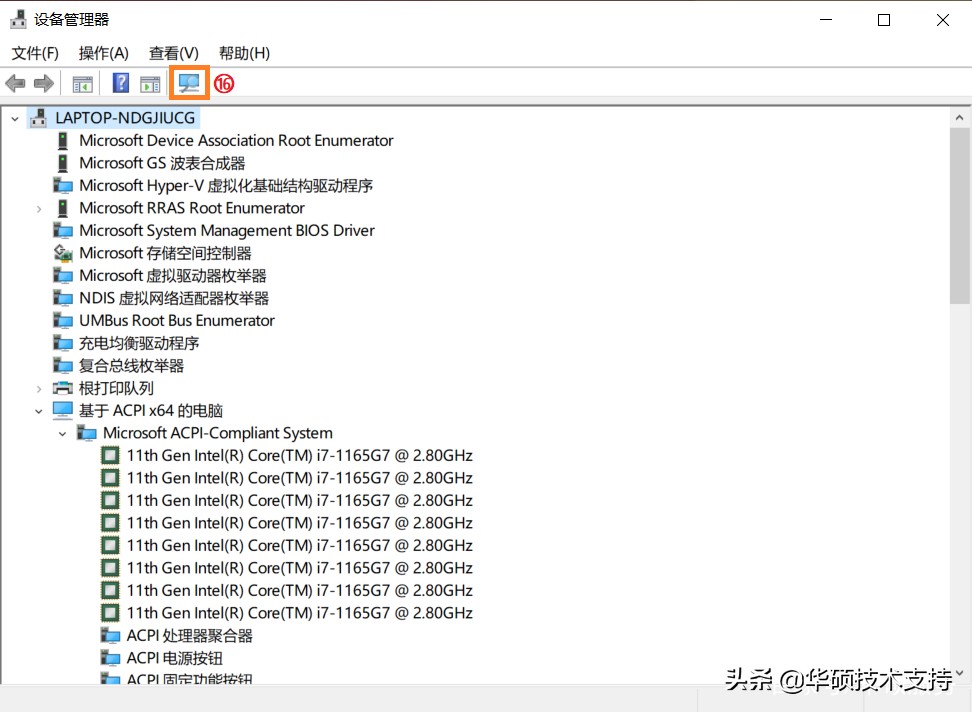The width and height of the screenshot is (972, 712).
Task: Click the Back arrow toolbar icon
Action: tap(15, 83)
